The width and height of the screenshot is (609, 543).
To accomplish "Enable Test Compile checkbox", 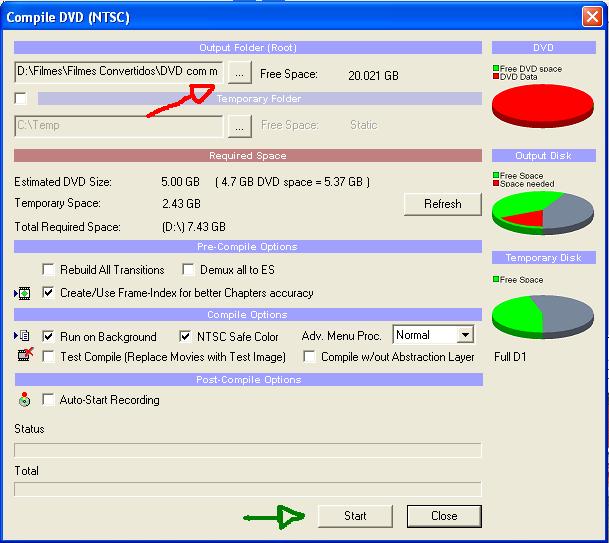I will (48, 356).
